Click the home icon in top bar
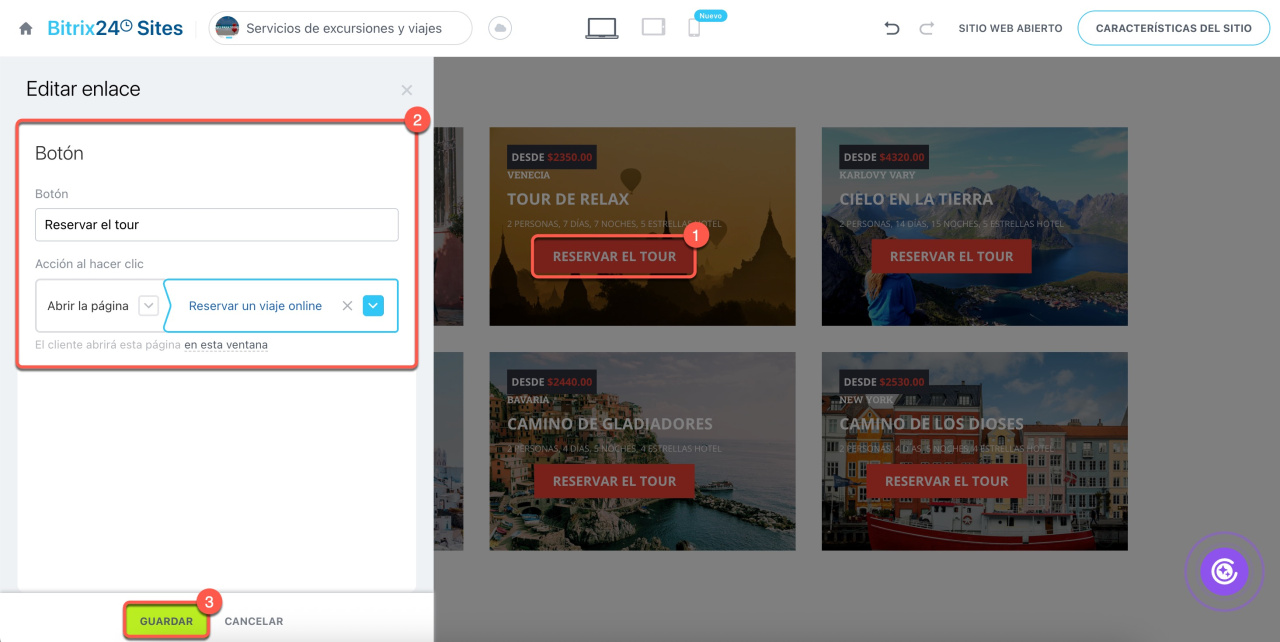 pyautogui.click(x=26, y=29)
